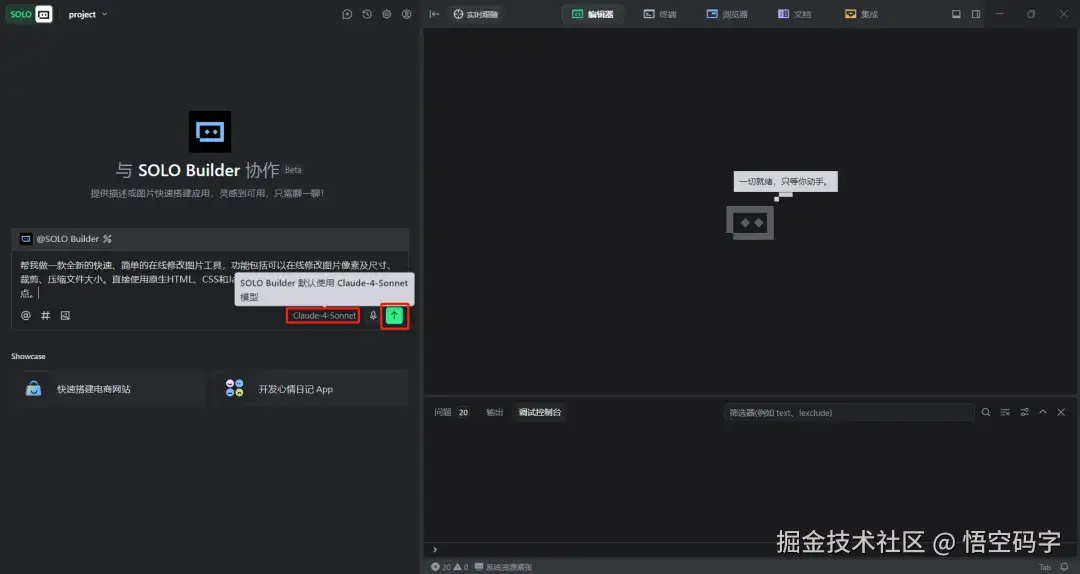Attach an image with the picture icon
The width and height of the screenshot is (1080, 574).
(x=65, y=316)
